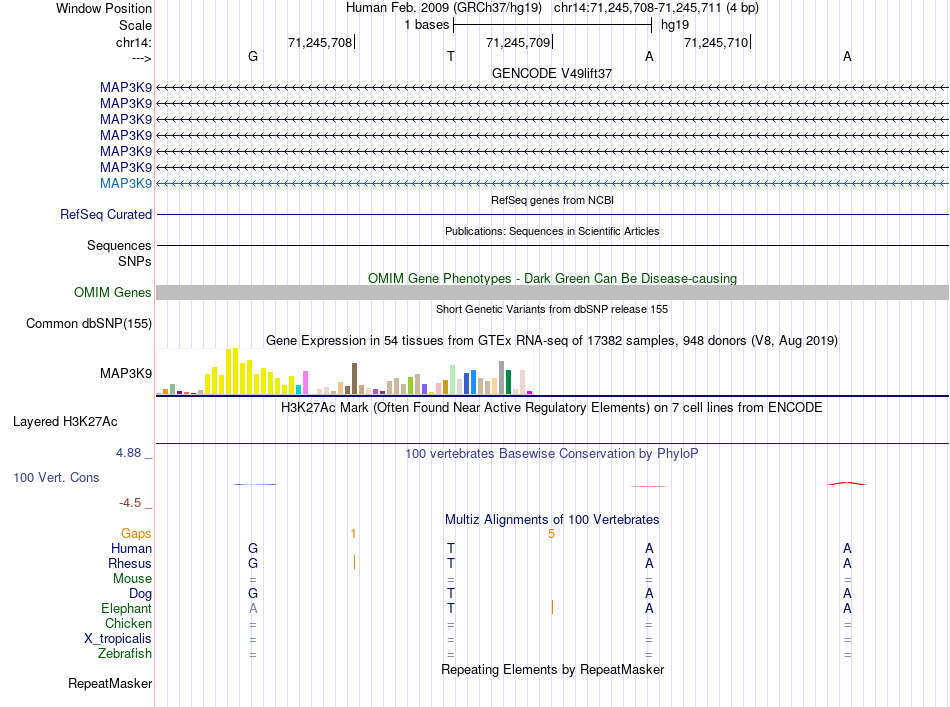
Task: Click the orange Gaps label
Action: coord(136,533)
